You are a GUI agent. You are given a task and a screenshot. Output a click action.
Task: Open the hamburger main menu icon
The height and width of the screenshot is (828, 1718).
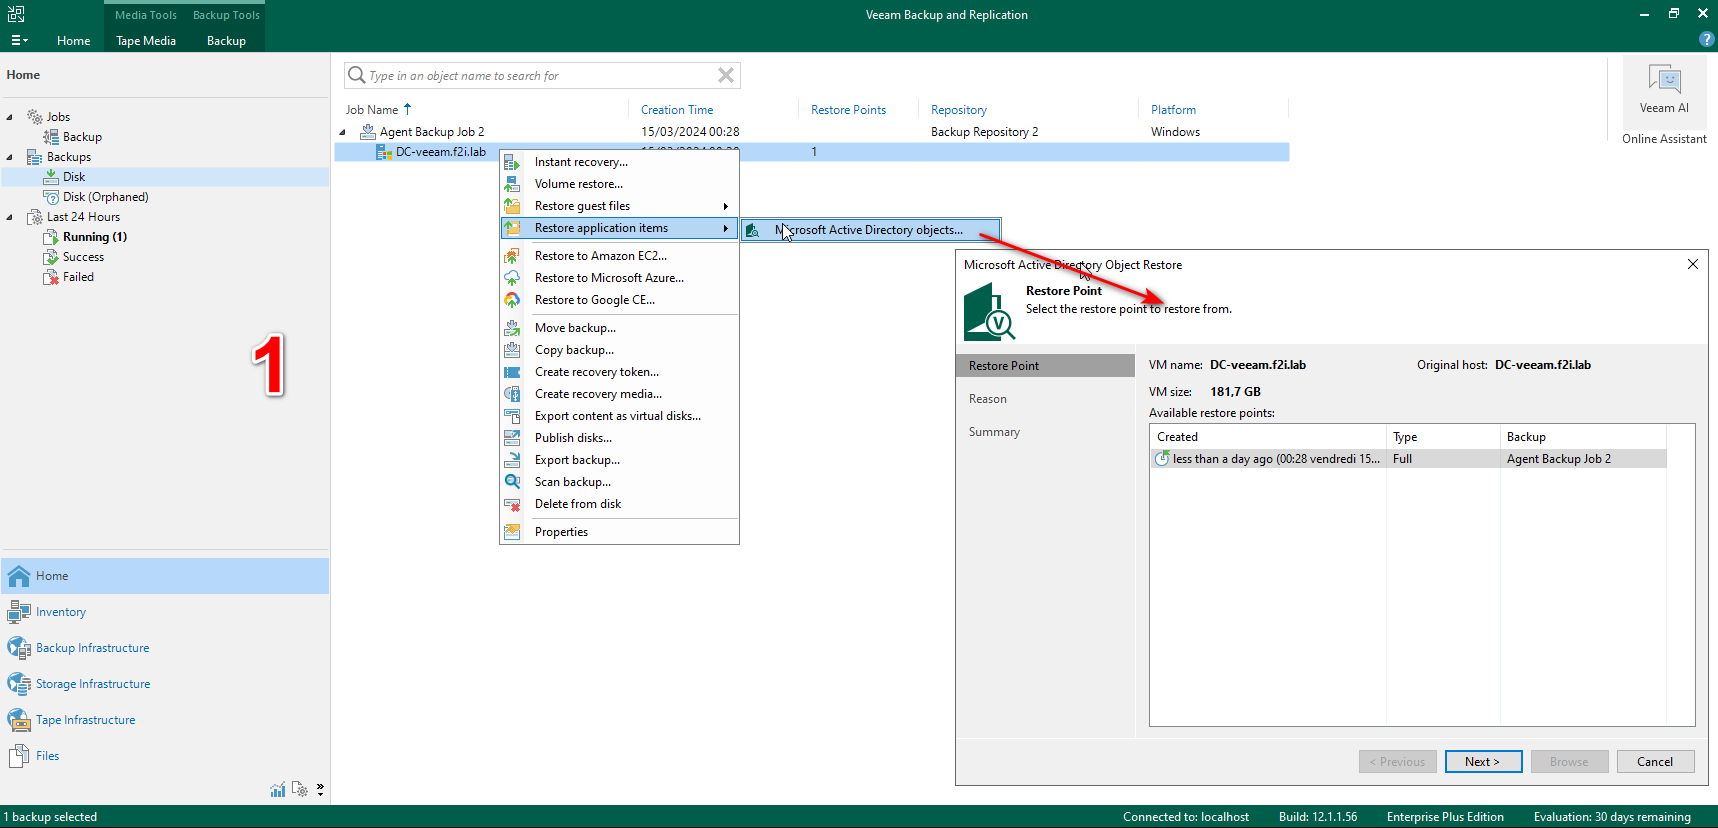(19, 41)
